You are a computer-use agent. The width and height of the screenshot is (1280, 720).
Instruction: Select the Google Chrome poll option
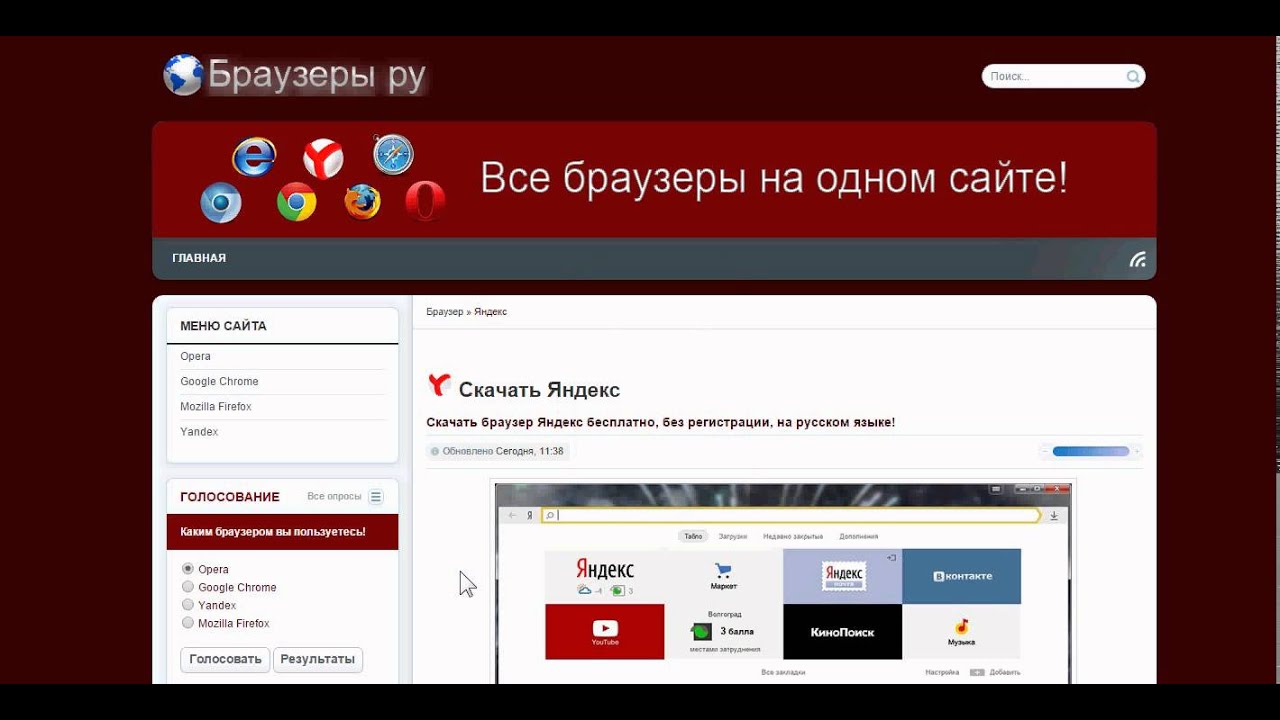188,587
